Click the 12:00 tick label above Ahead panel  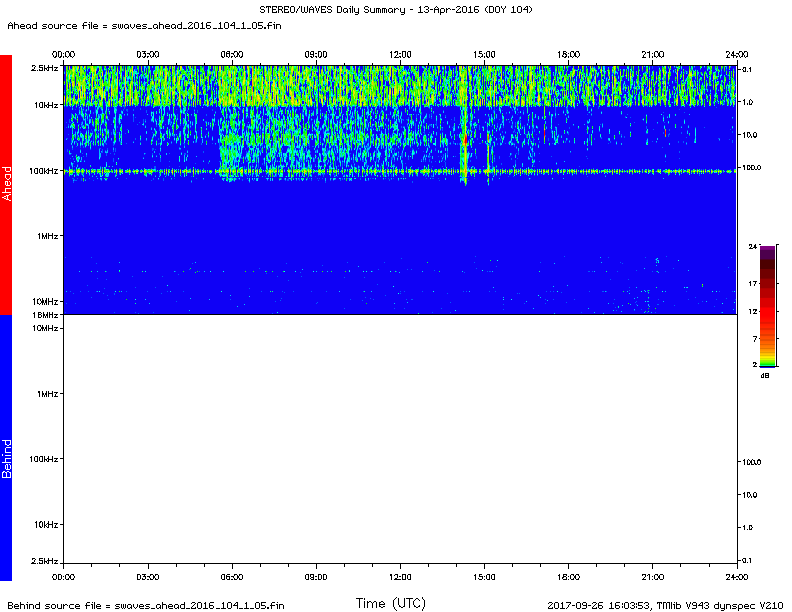(x=400, y=53)
